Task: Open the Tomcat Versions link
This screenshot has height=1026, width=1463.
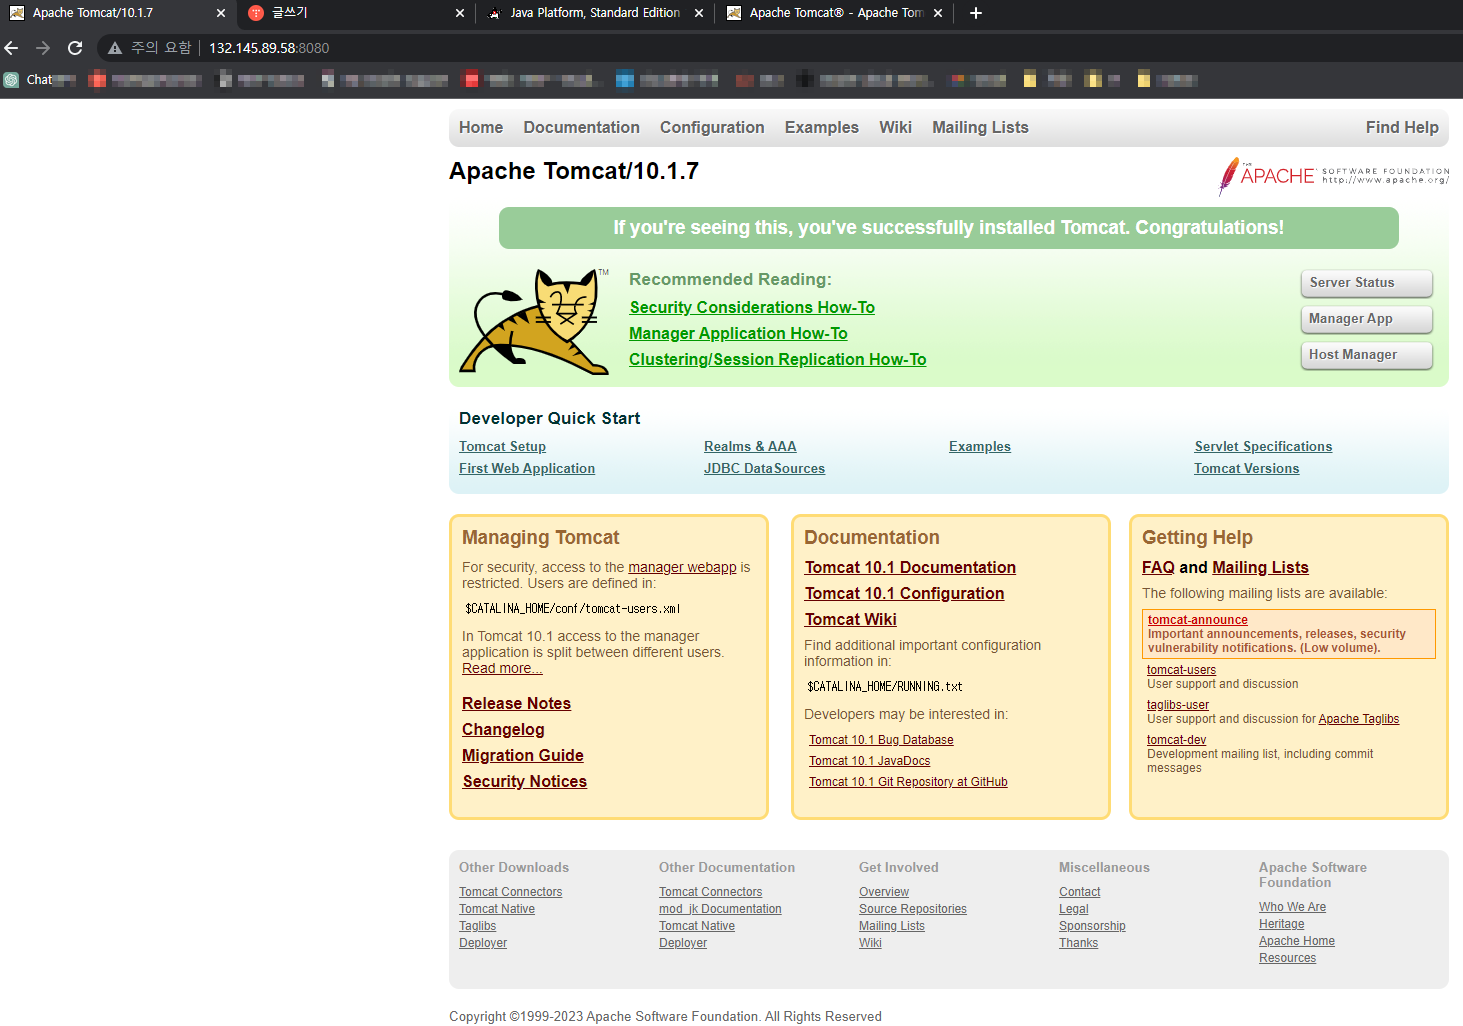Action: click(1247, 469)
